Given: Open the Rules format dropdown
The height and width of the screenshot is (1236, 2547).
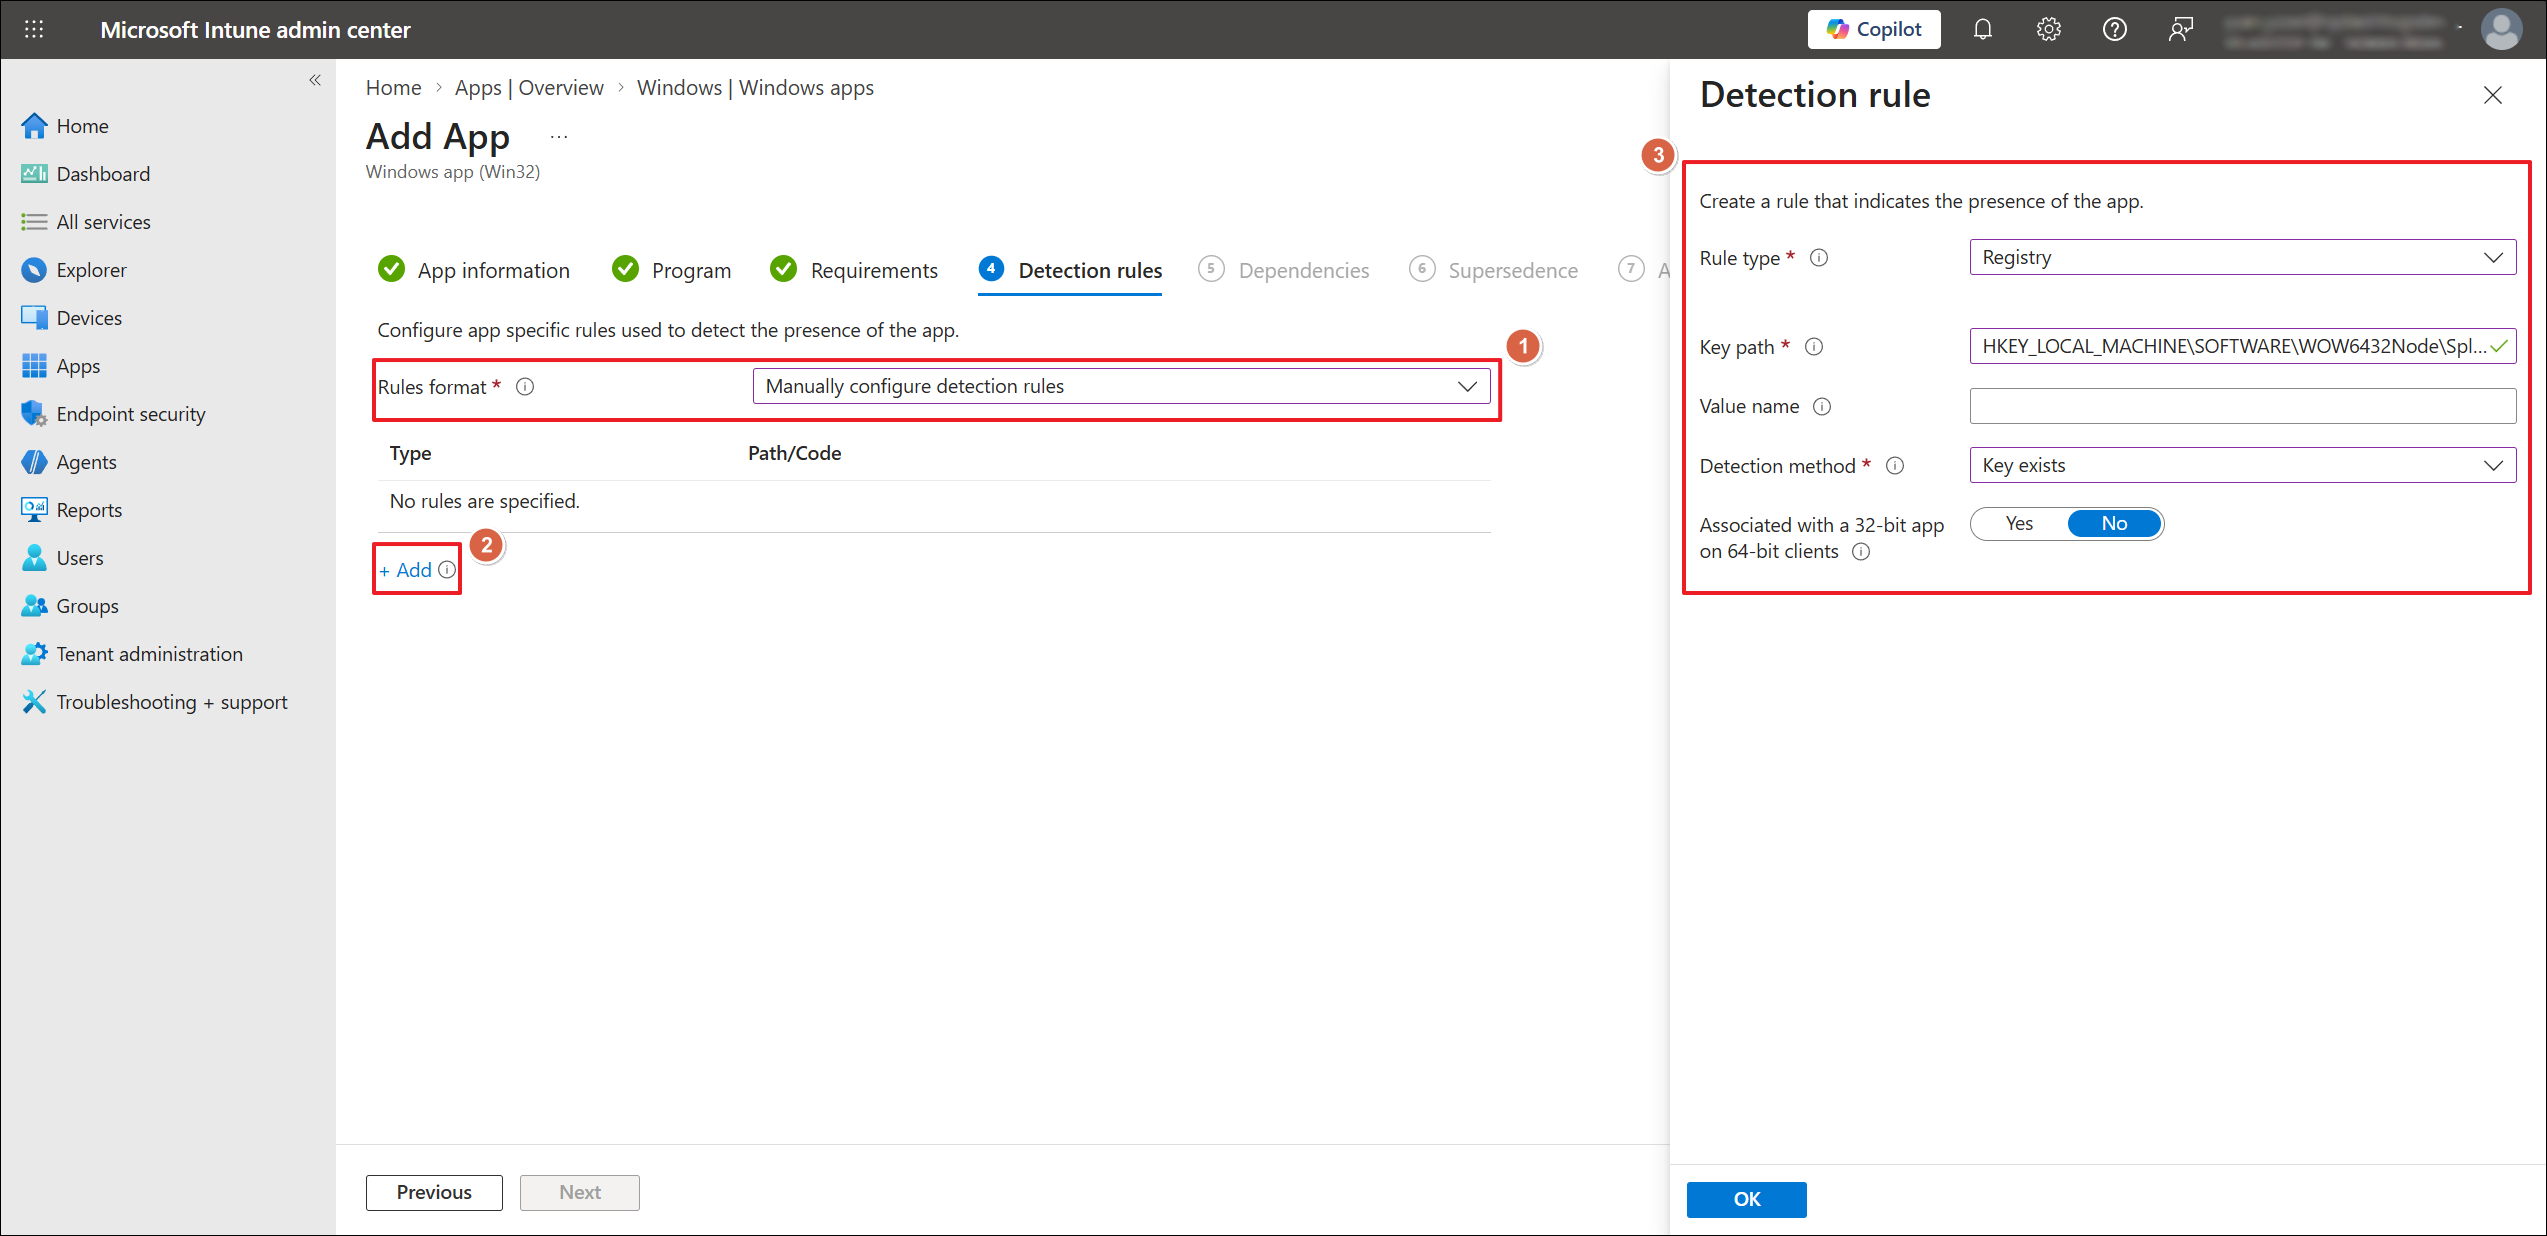Looking at the screenshot, I should 1121,386.
